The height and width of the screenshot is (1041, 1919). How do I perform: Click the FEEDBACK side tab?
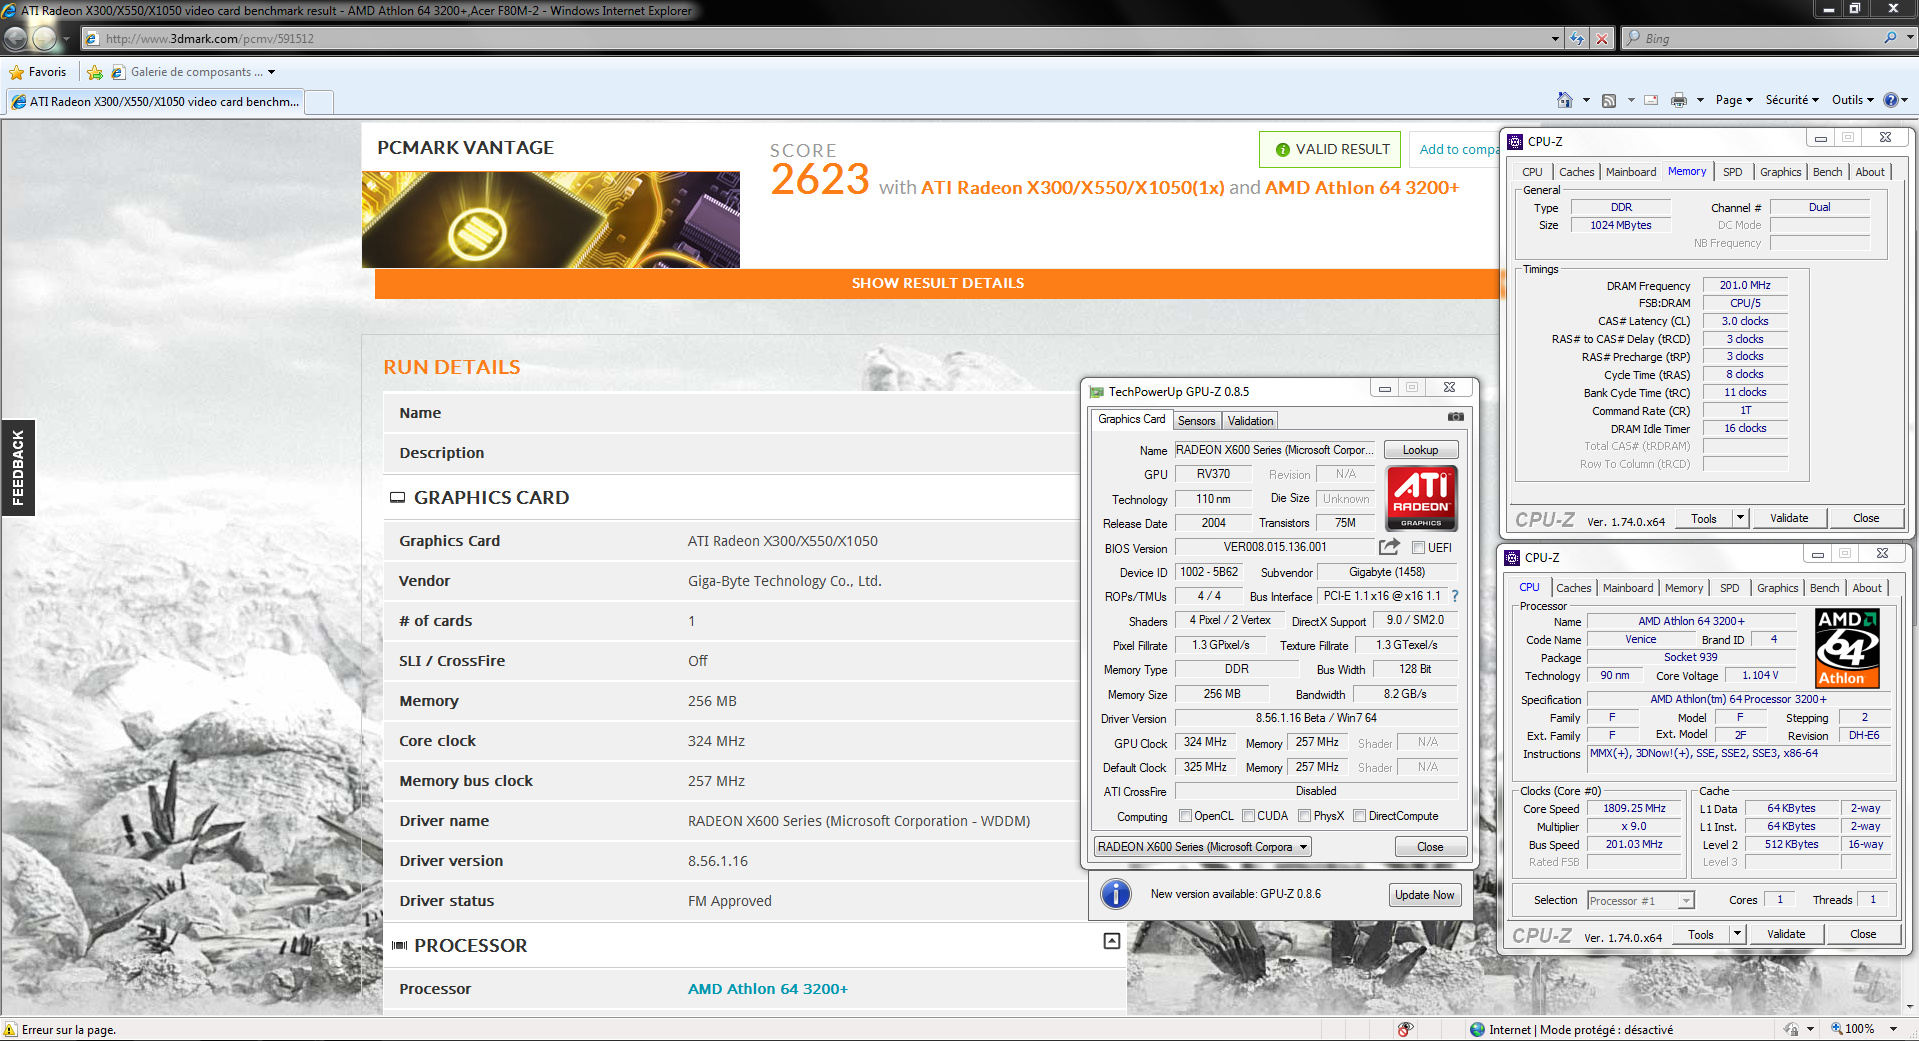pos(18,467)
